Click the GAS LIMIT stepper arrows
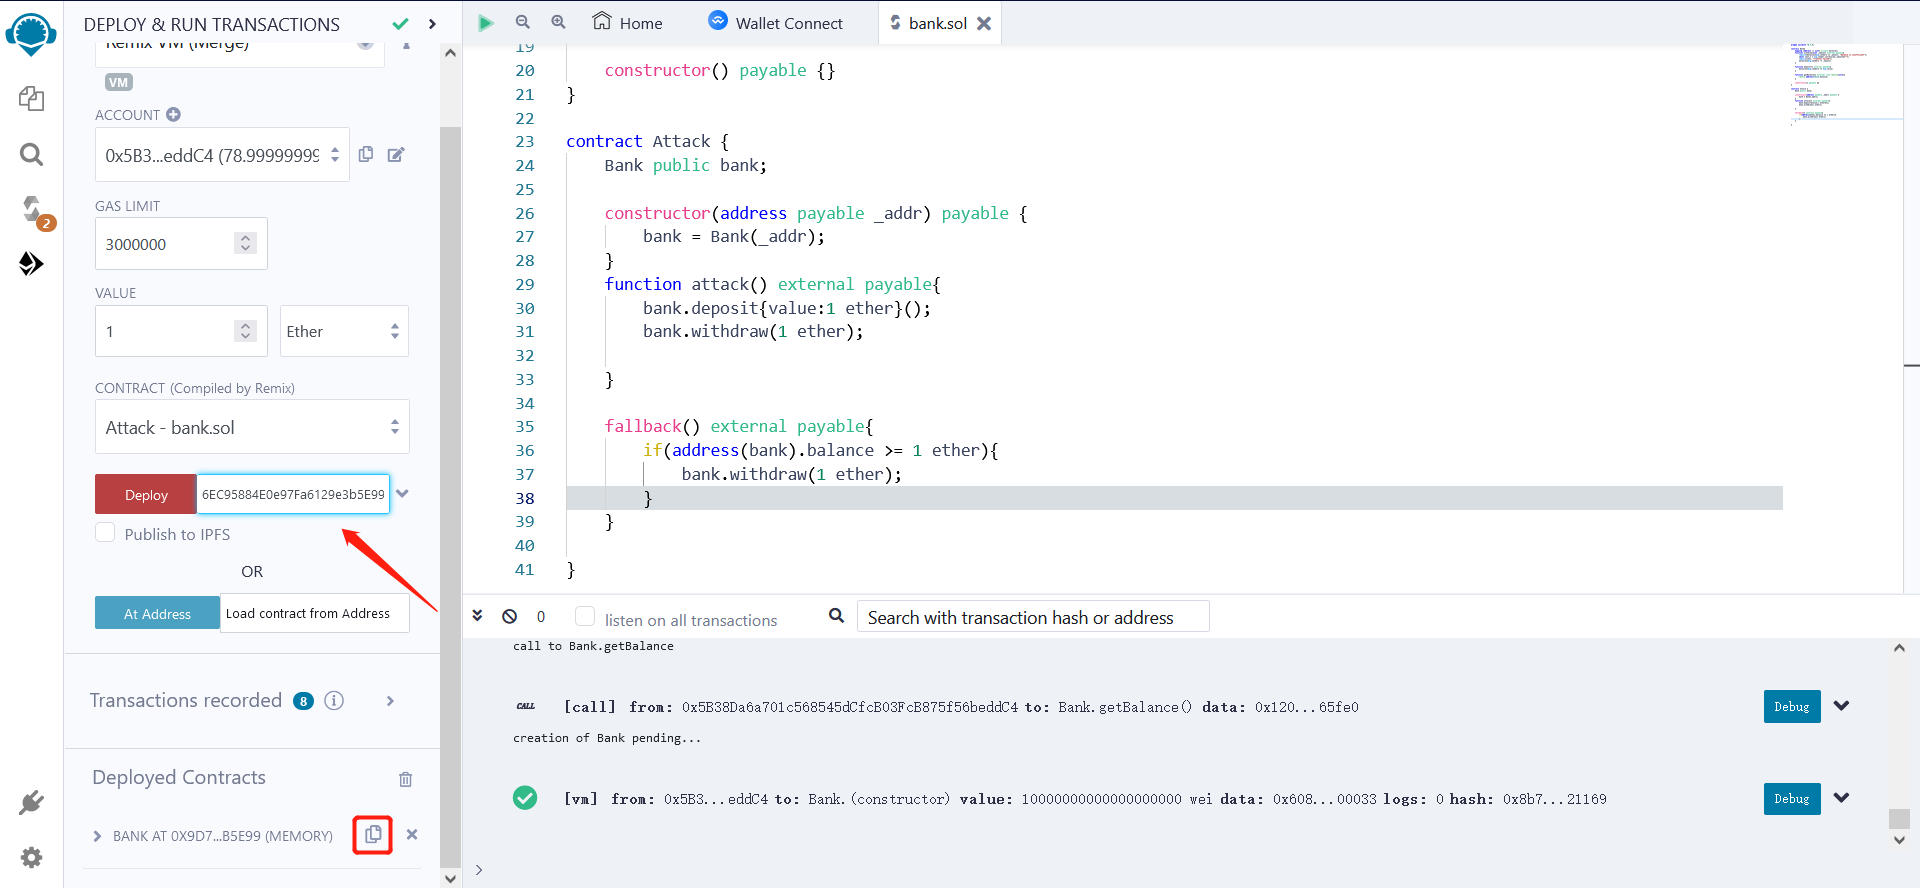This screenshot has width=1920, height=888. 245,243
